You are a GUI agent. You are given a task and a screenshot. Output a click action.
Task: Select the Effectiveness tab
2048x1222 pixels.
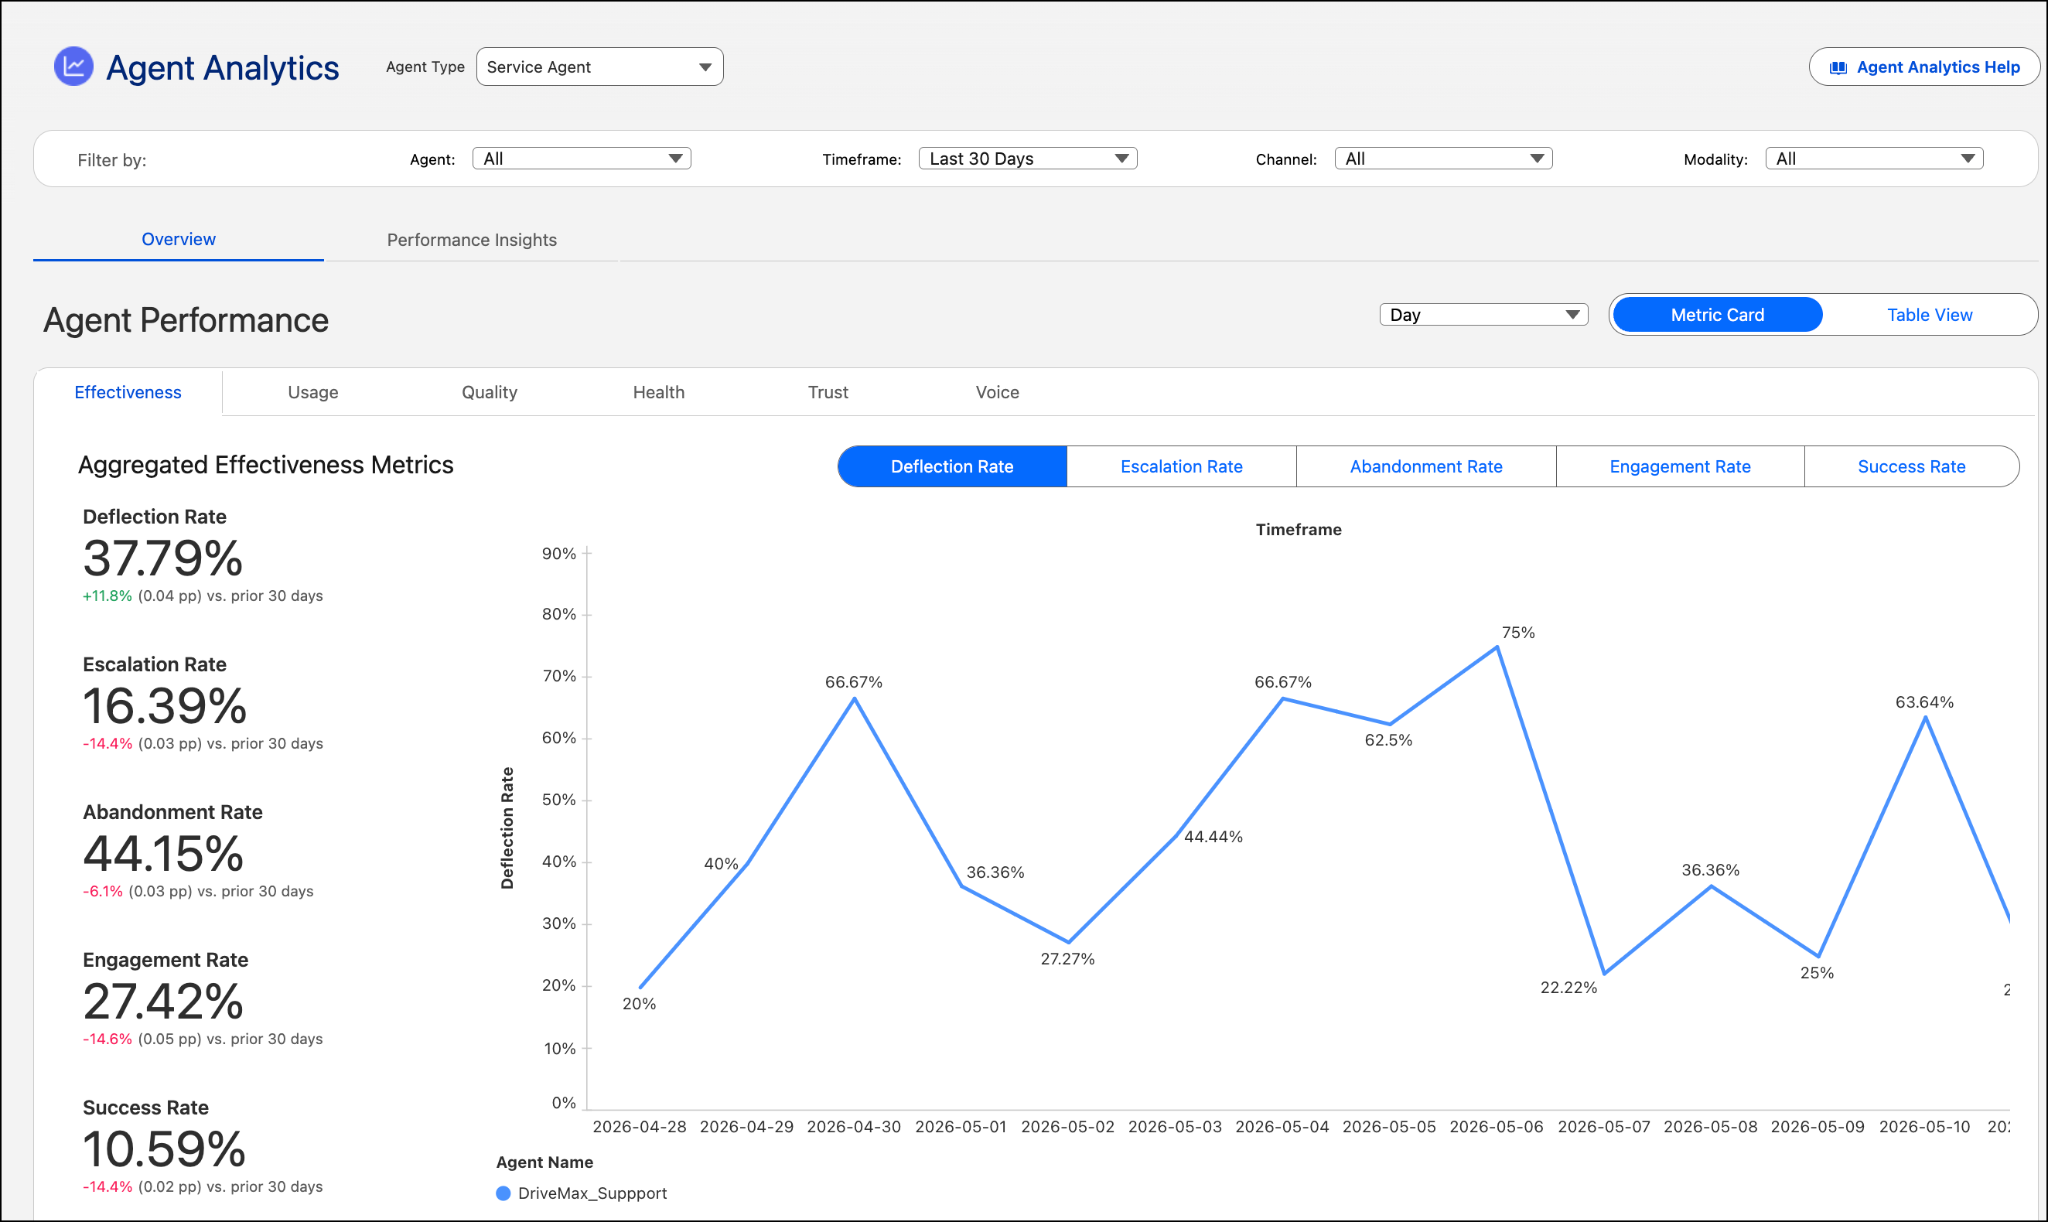128,393
